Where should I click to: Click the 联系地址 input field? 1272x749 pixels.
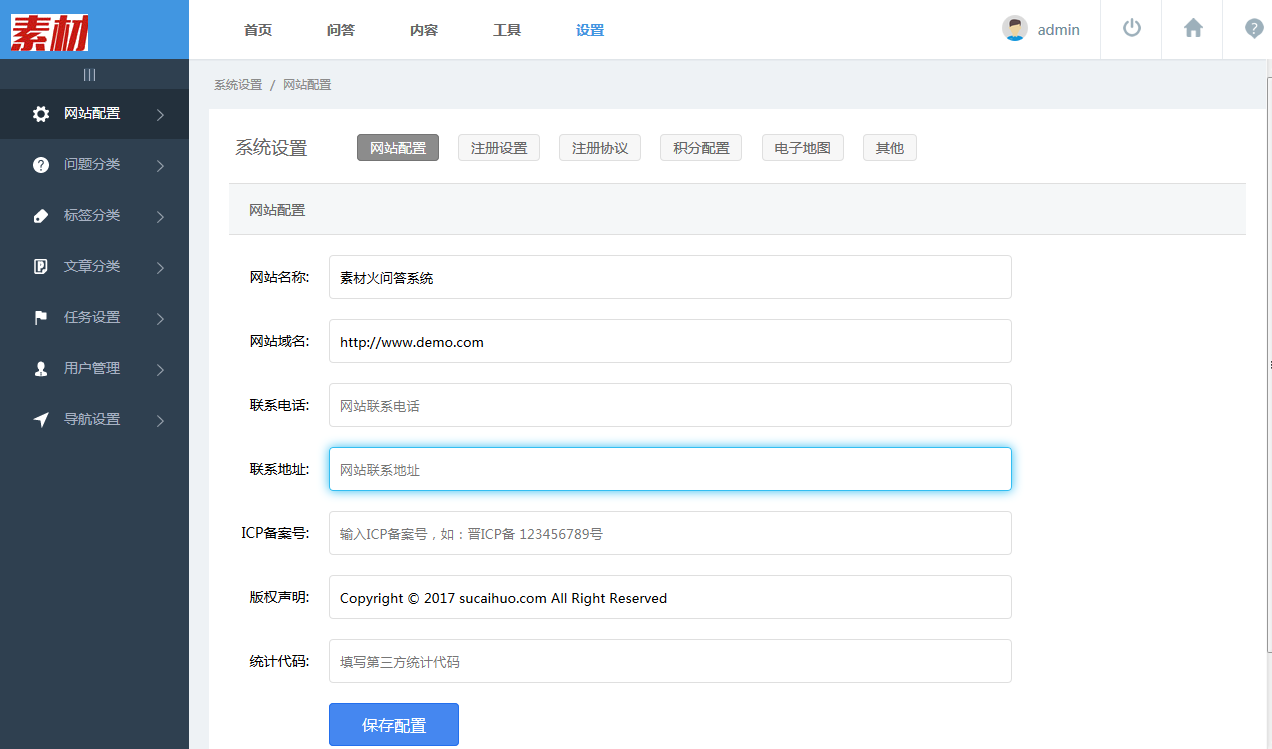tap(670, 469)
